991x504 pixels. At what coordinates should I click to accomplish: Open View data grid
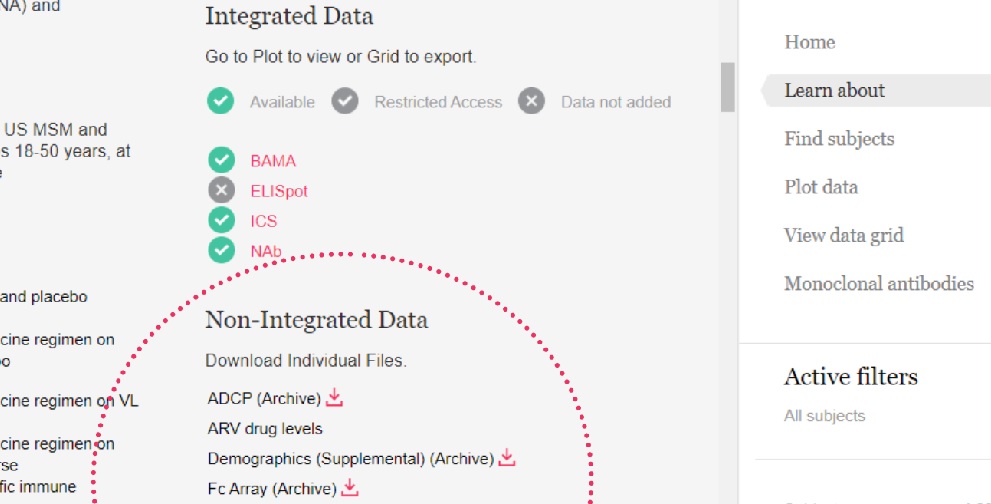844,235
